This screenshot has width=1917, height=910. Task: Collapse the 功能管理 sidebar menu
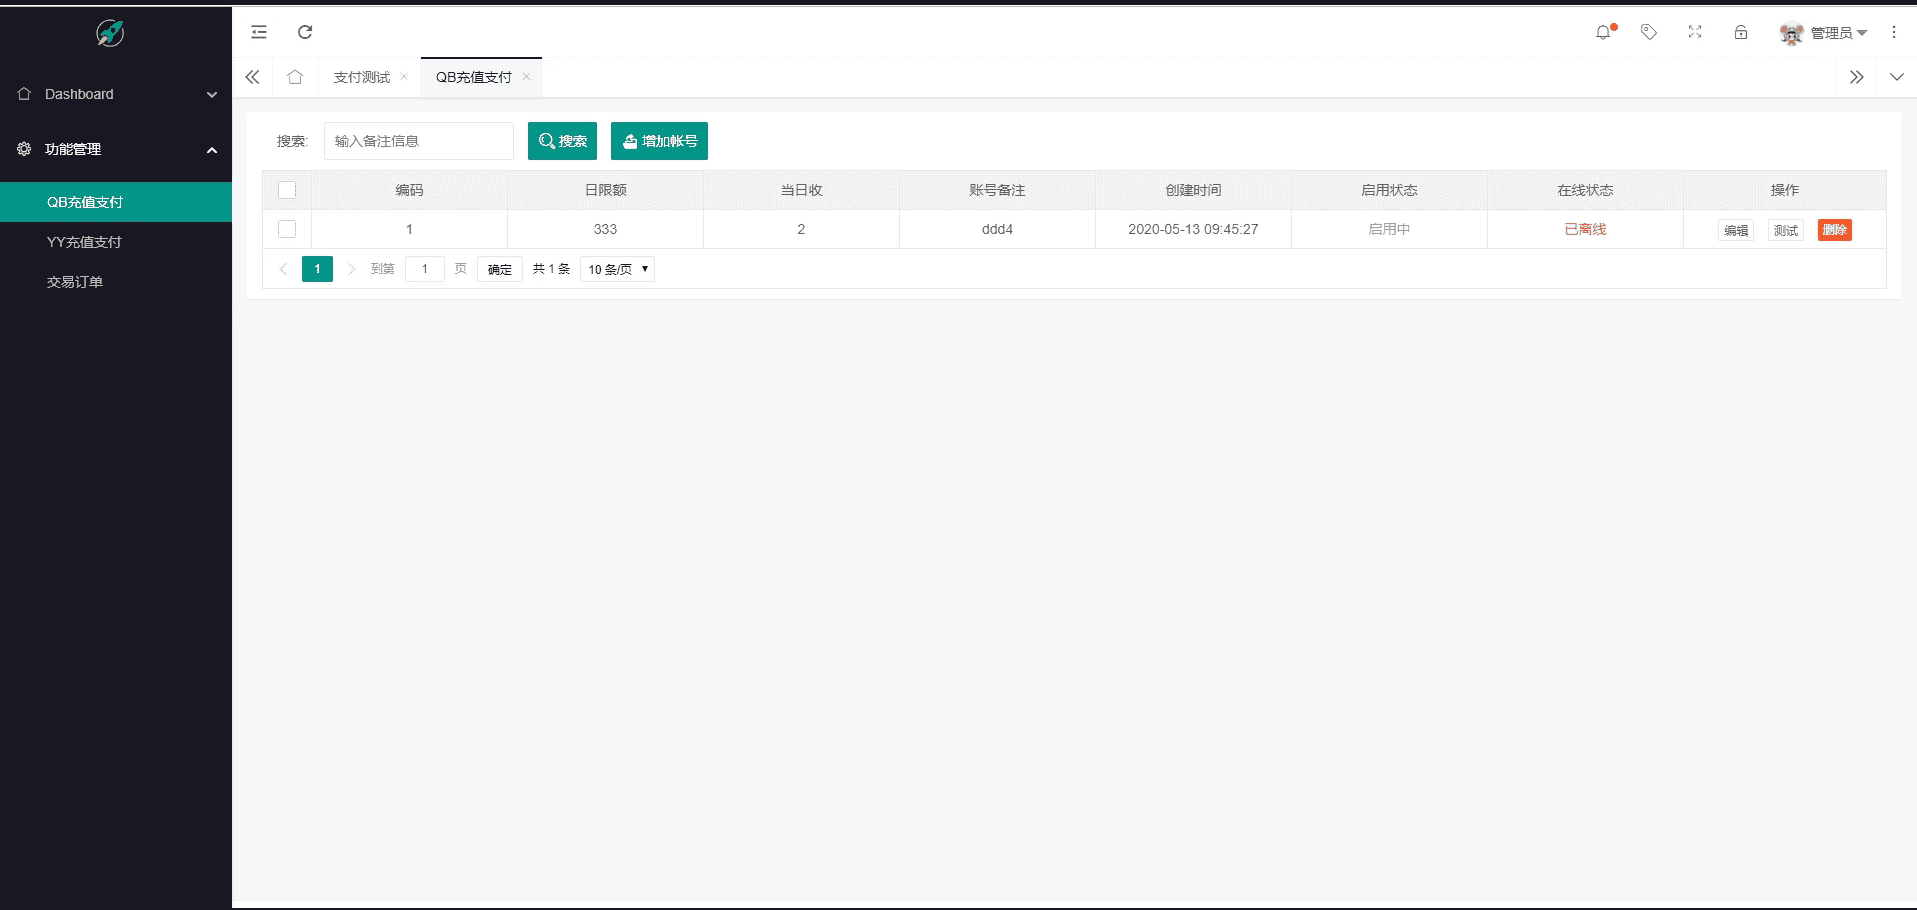(116, 149)
